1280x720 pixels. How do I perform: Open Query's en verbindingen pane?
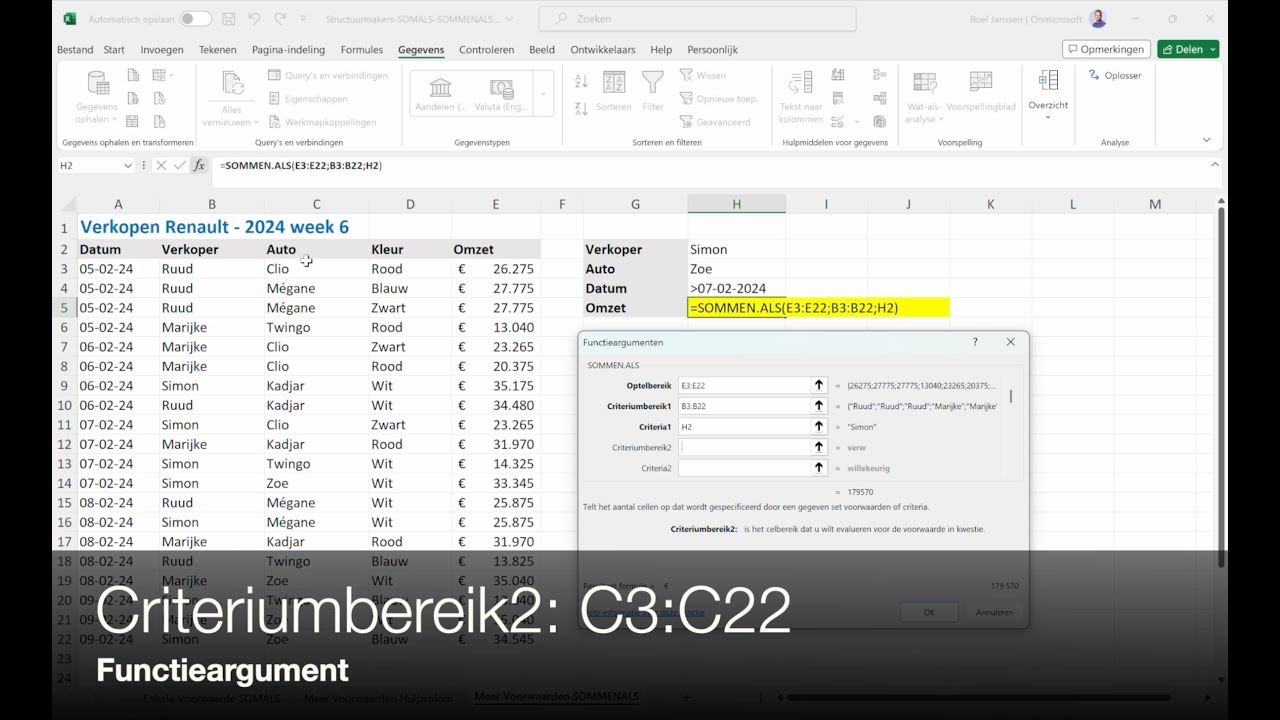328,75
